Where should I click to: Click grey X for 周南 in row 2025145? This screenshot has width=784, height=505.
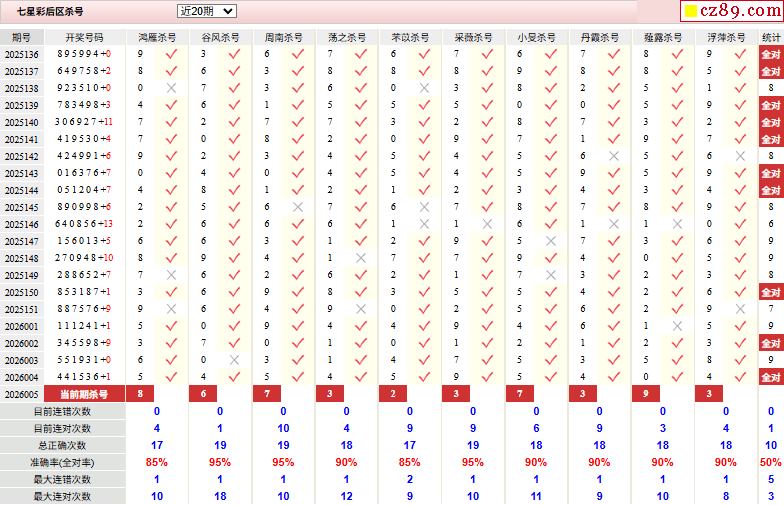click(x=298, y=207)
